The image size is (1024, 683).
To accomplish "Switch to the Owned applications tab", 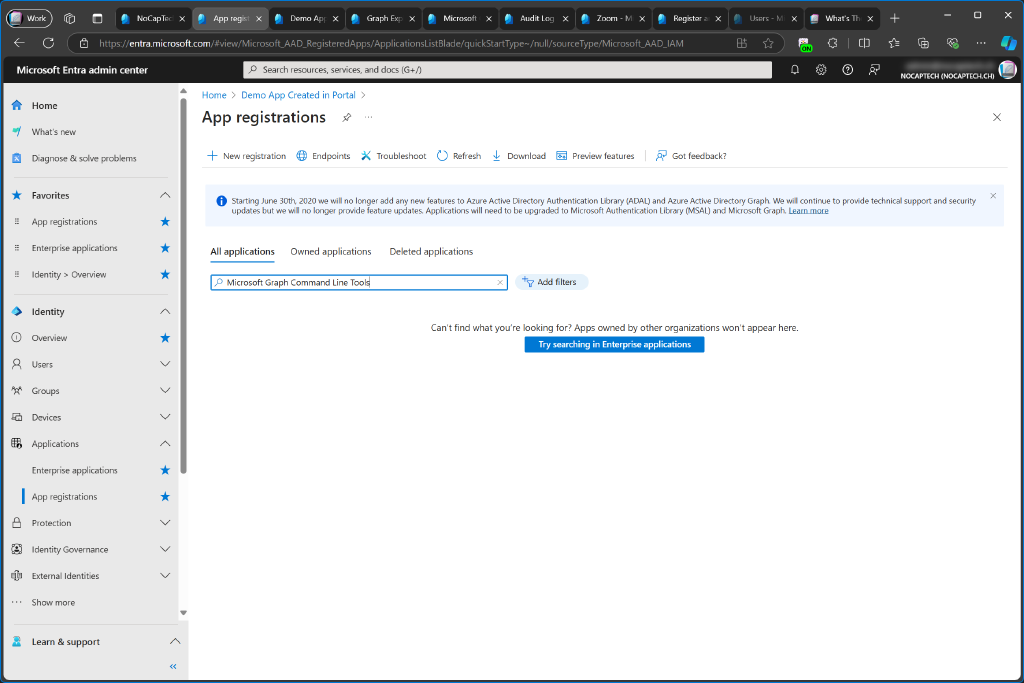I will pos(330,251).
